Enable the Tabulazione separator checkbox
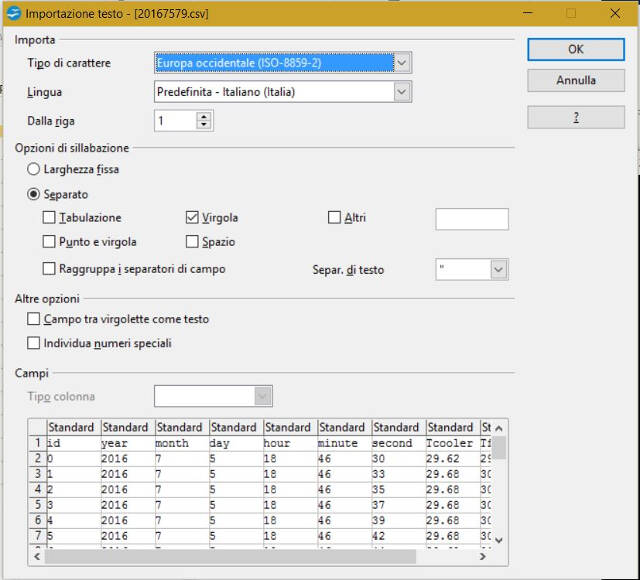 coord(49,217)
